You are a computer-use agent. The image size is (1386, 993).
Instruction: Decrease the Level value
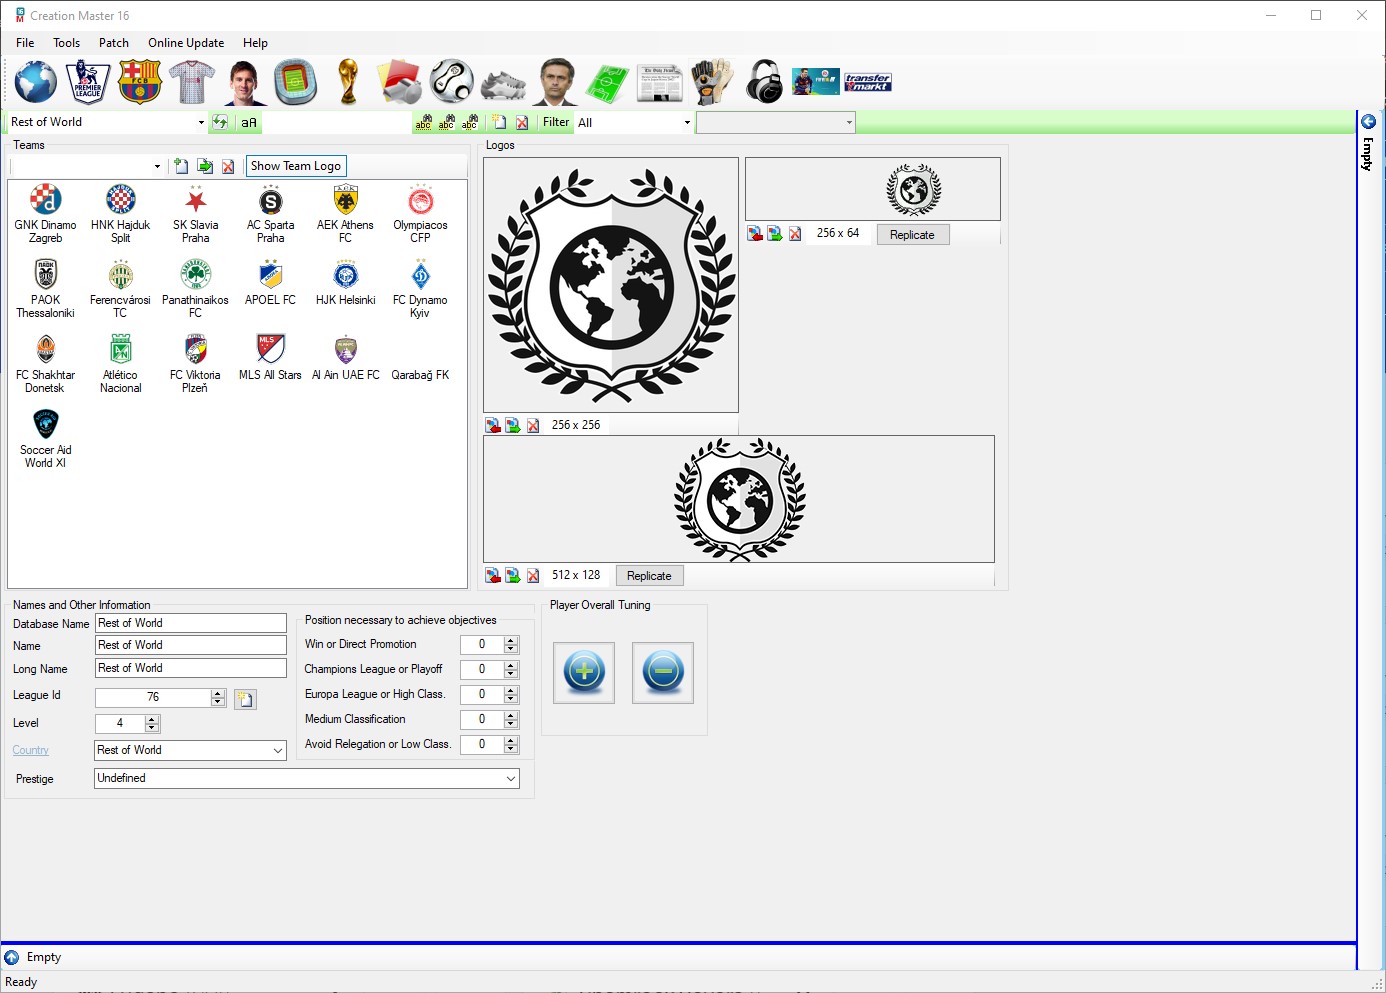pos(152,727)
